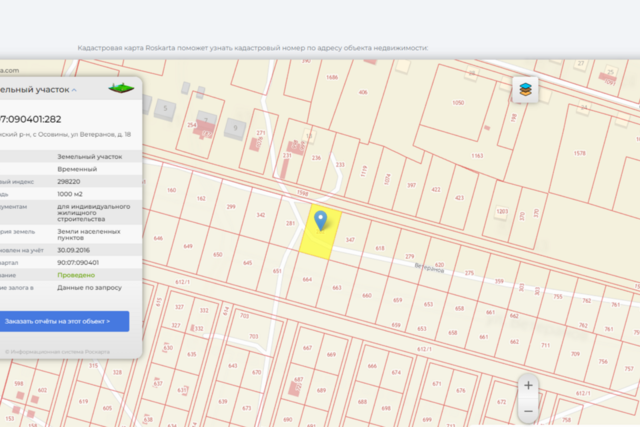Screen dimensions: 640x427
Task: Select parcel 666 on the map
Action: tap(372, 366)
